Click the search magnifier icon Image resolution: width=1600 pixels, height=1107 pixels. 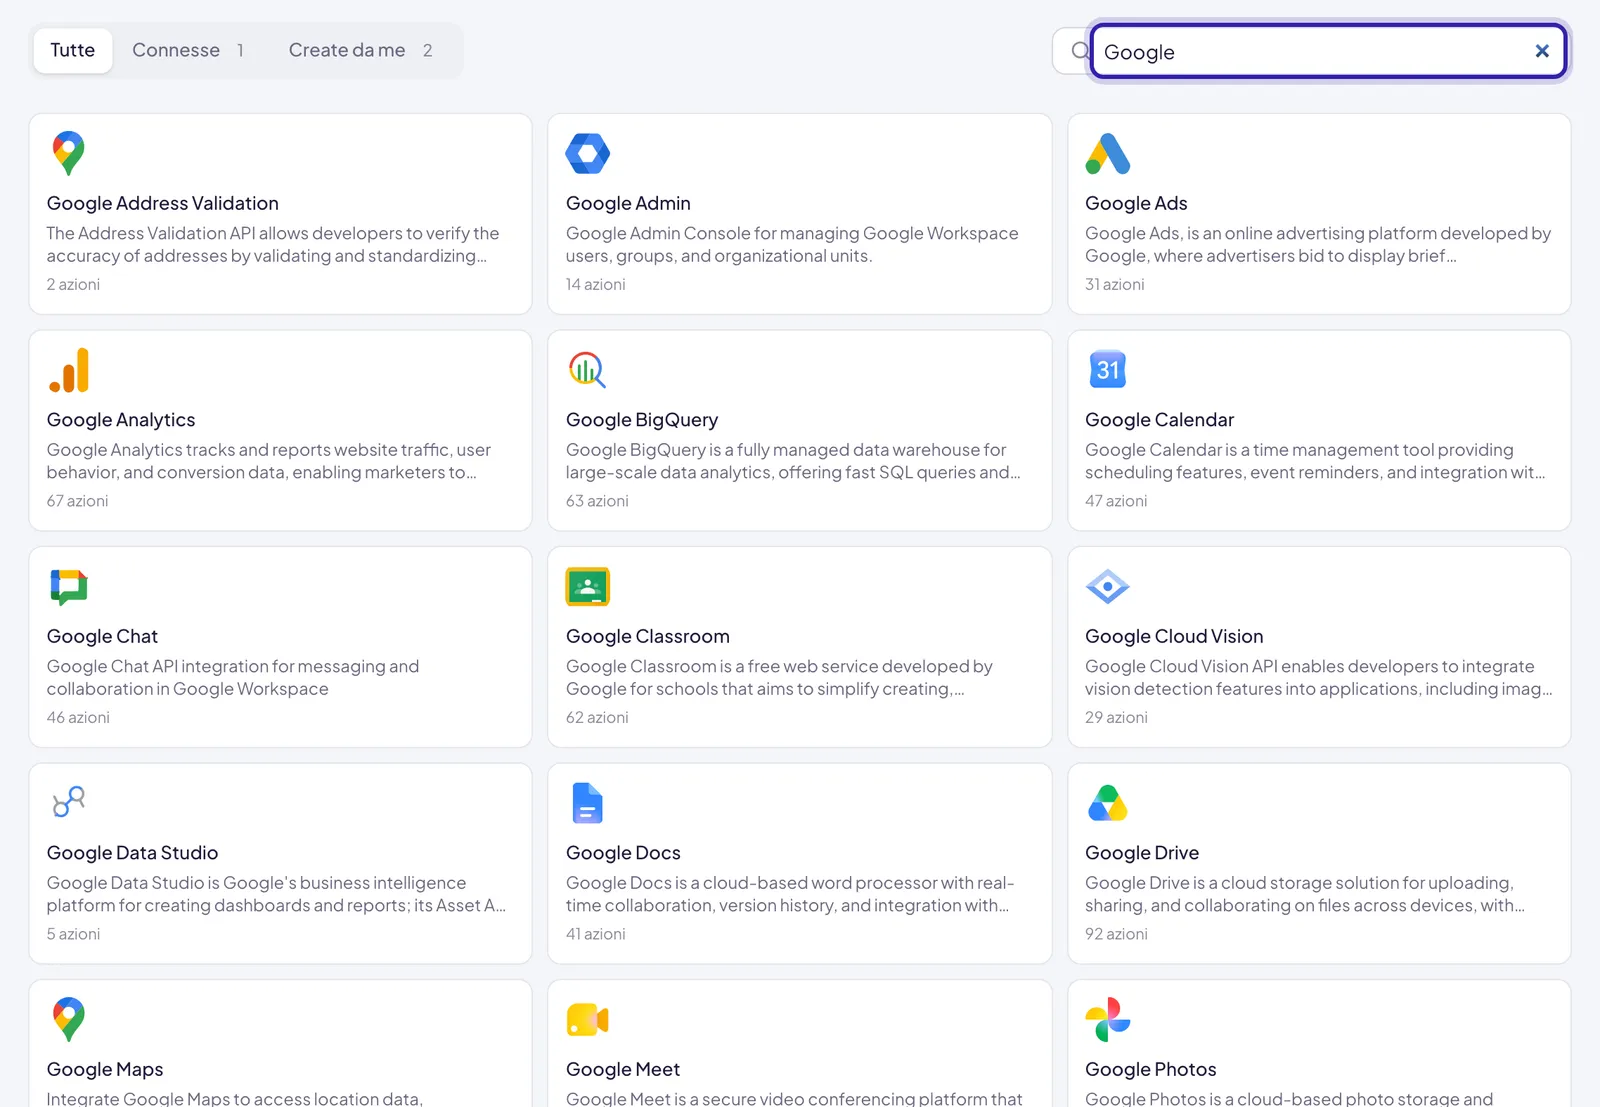click(x=1080, y=51)
